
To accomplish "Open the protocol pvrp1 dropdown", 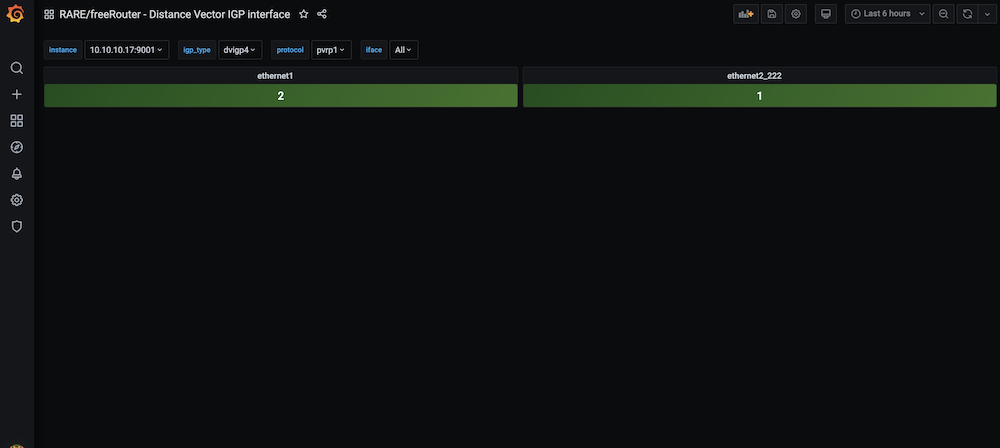I will click(331, 50).
